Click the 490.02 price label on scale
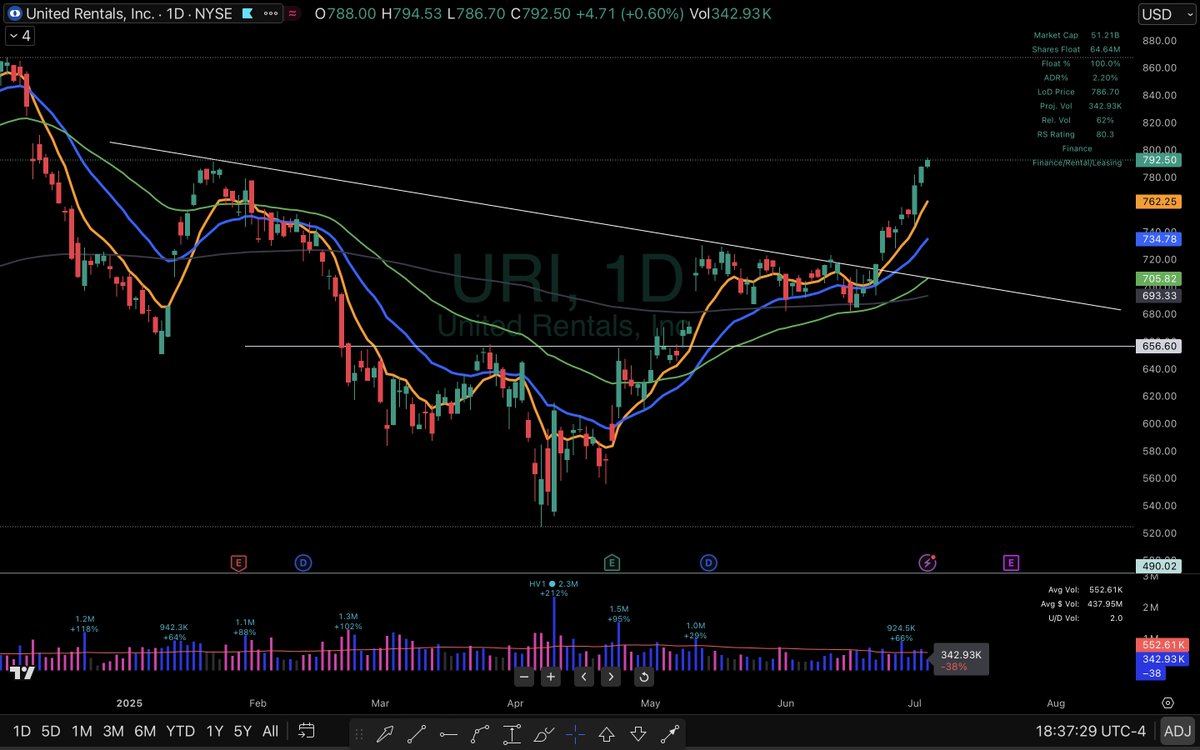The width and height of the screenshot is (1200, 750). (1160, 565)
